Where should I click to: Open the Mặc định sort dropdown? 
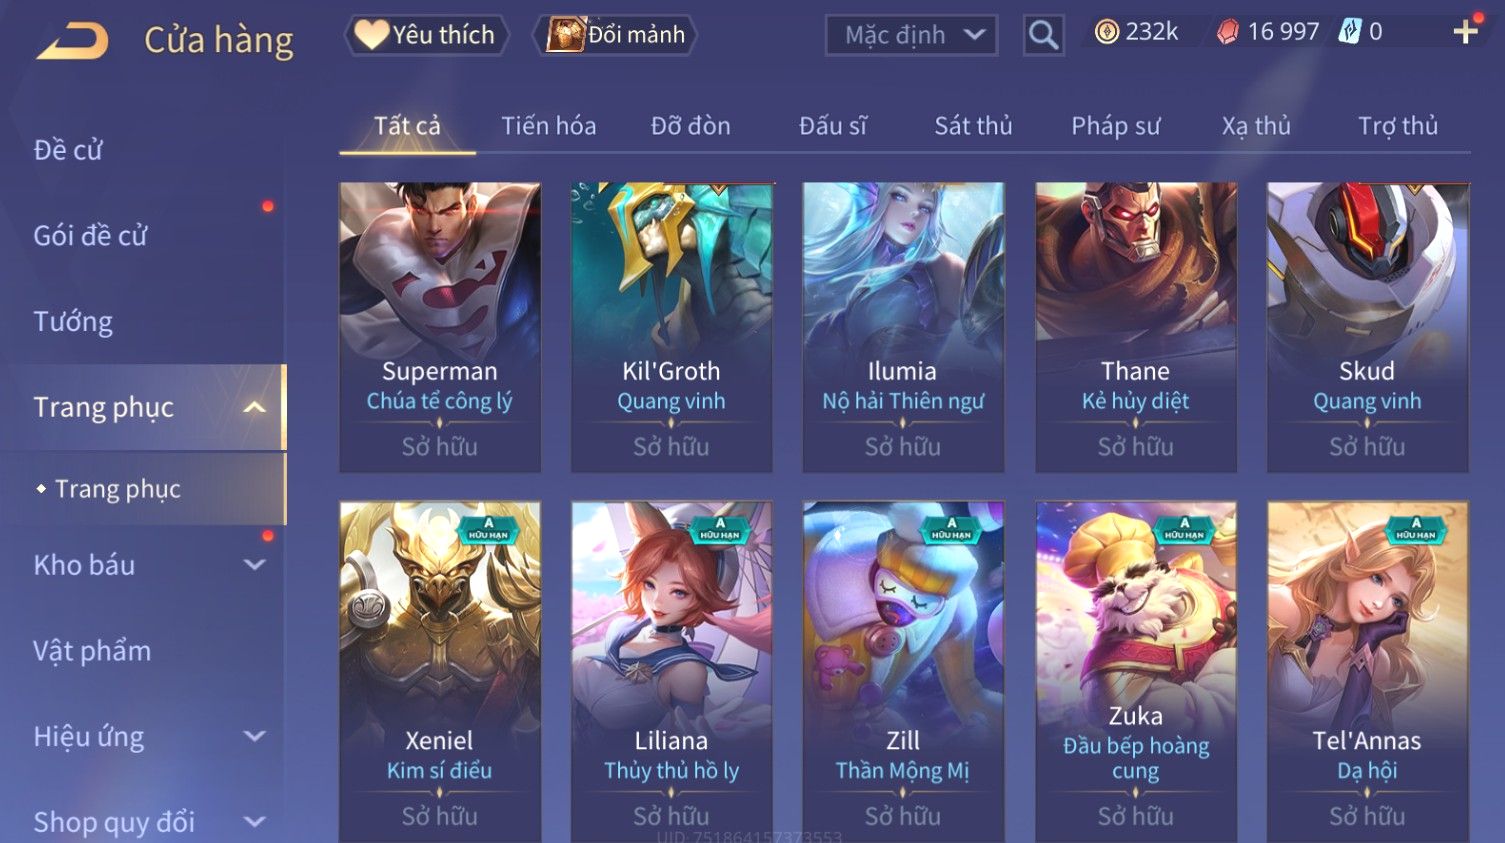(x=911, y=36)
